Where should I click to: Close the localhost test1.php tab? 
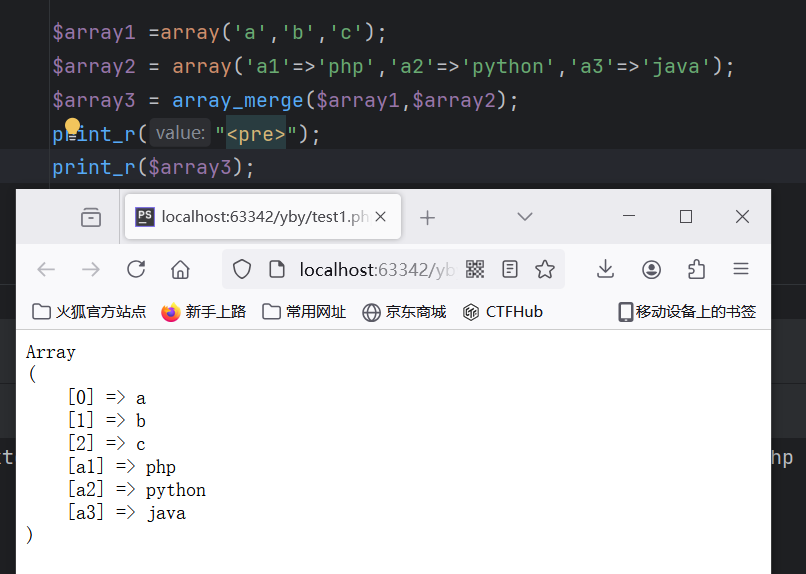pos(380,217)
